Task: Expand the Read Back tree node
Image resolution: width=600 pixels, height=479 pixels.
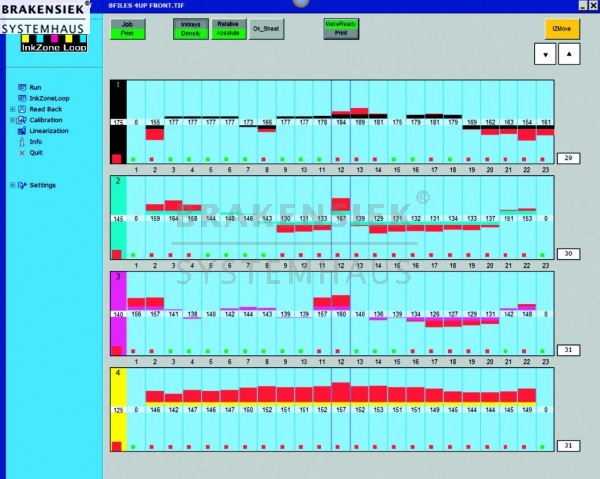Action: coord(13,109)
